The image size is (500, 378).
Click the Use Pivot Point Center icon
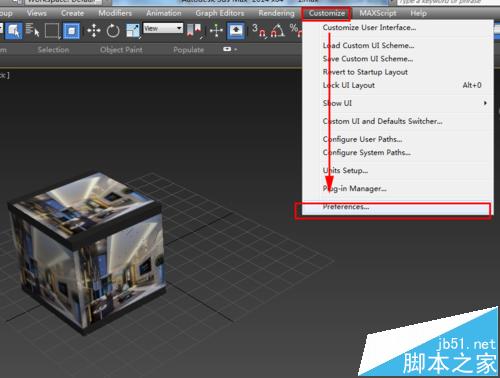click(x=194, y=30)
